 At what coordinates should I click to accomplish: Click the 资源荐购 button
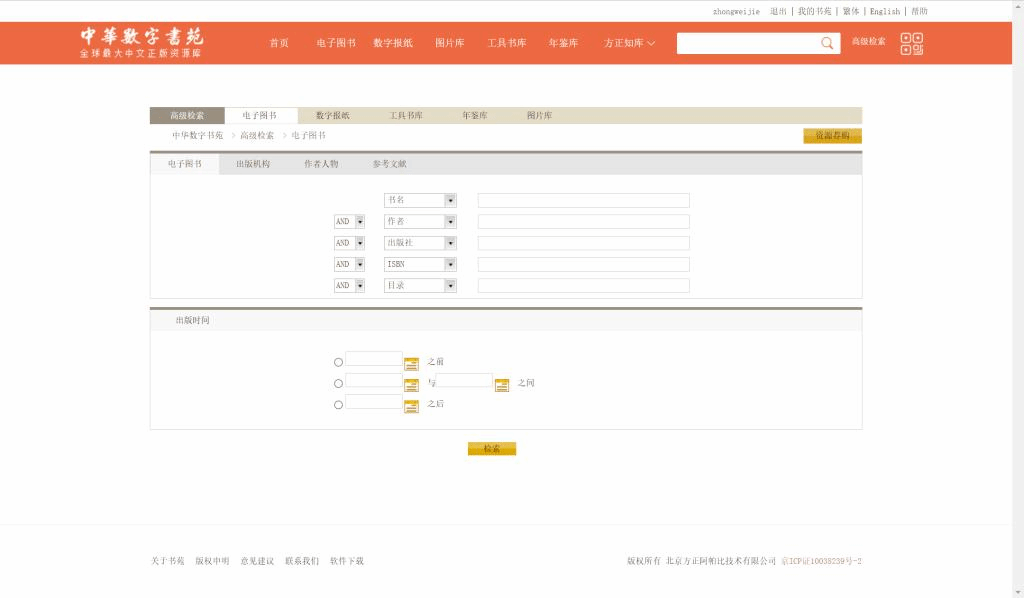pyautogui.click(x=831, y=136)
